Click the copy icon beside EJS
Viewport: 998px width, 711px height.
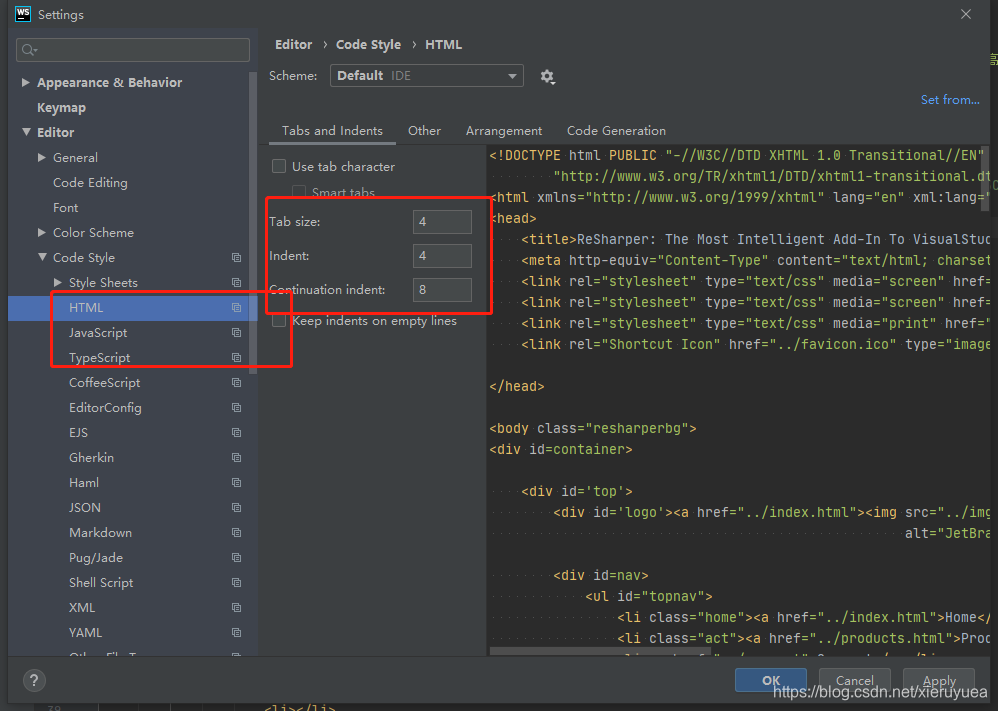[x=236, y=432]
